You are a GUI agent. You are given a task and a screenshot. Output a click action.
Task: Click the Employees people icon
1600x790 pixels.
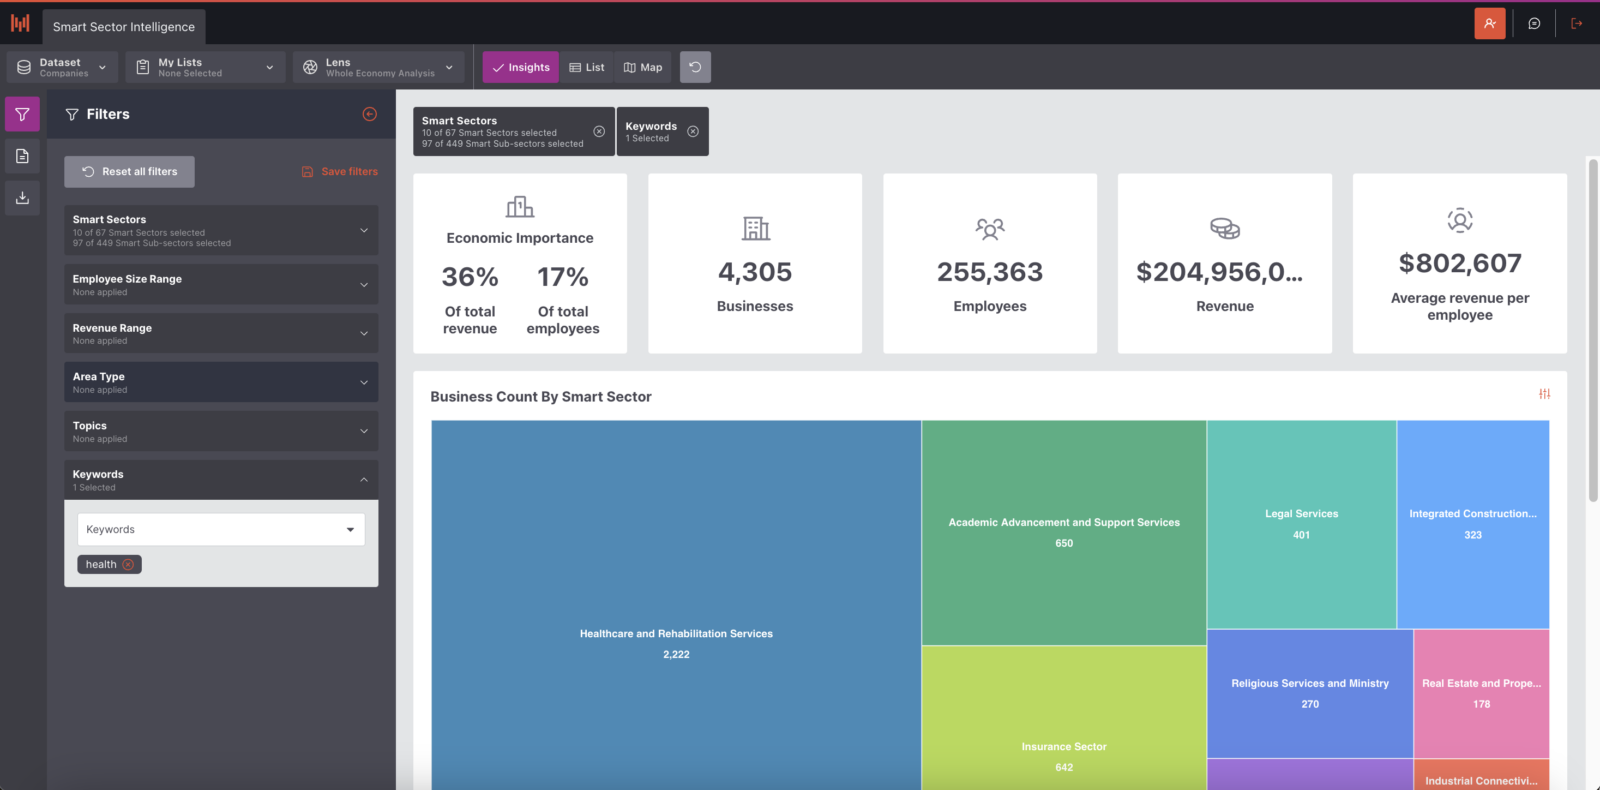990,229
